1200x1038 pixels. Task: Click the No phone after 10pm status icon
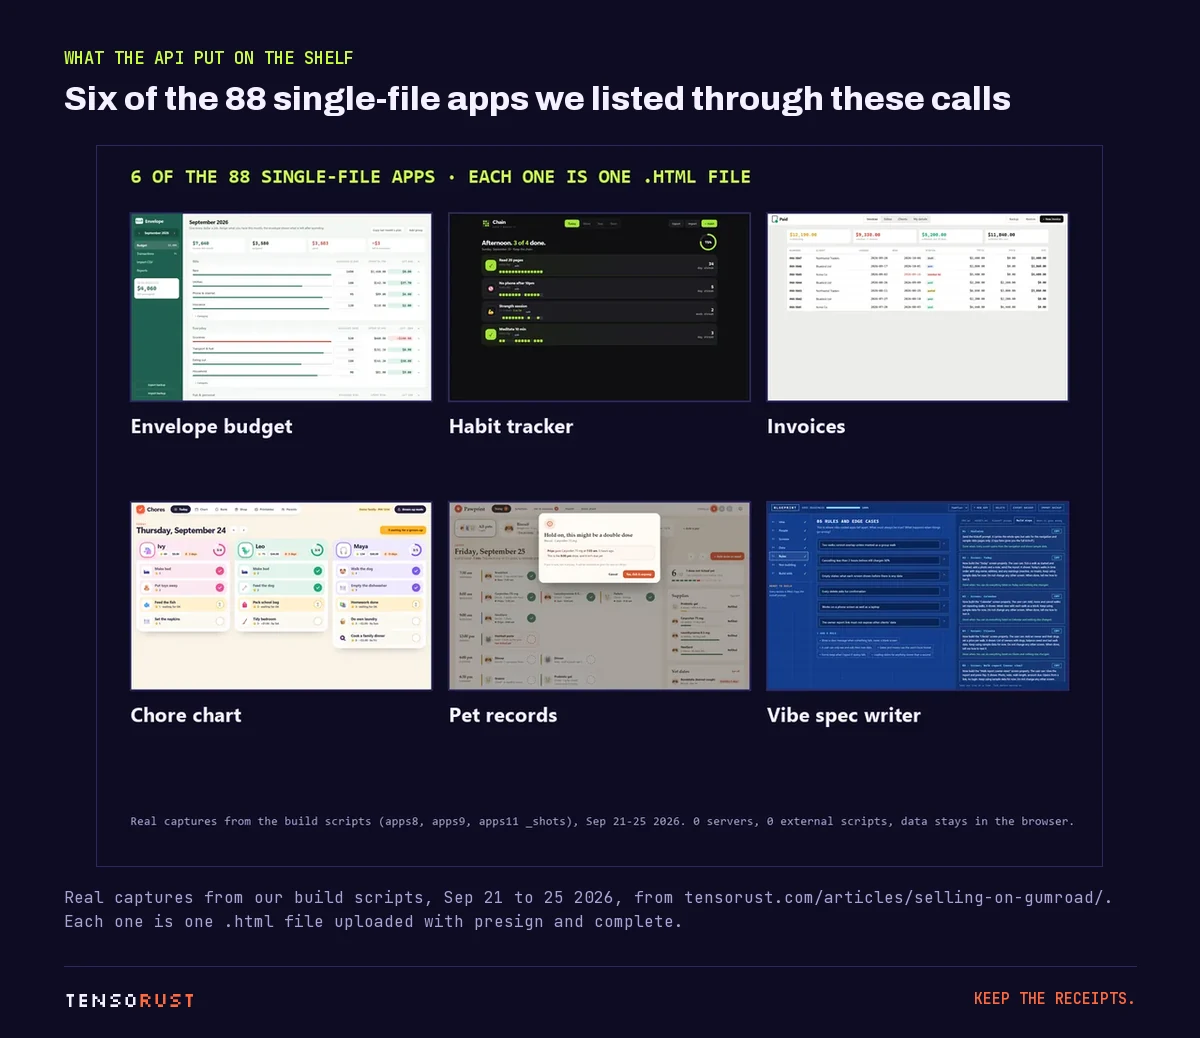pos(491,288)
